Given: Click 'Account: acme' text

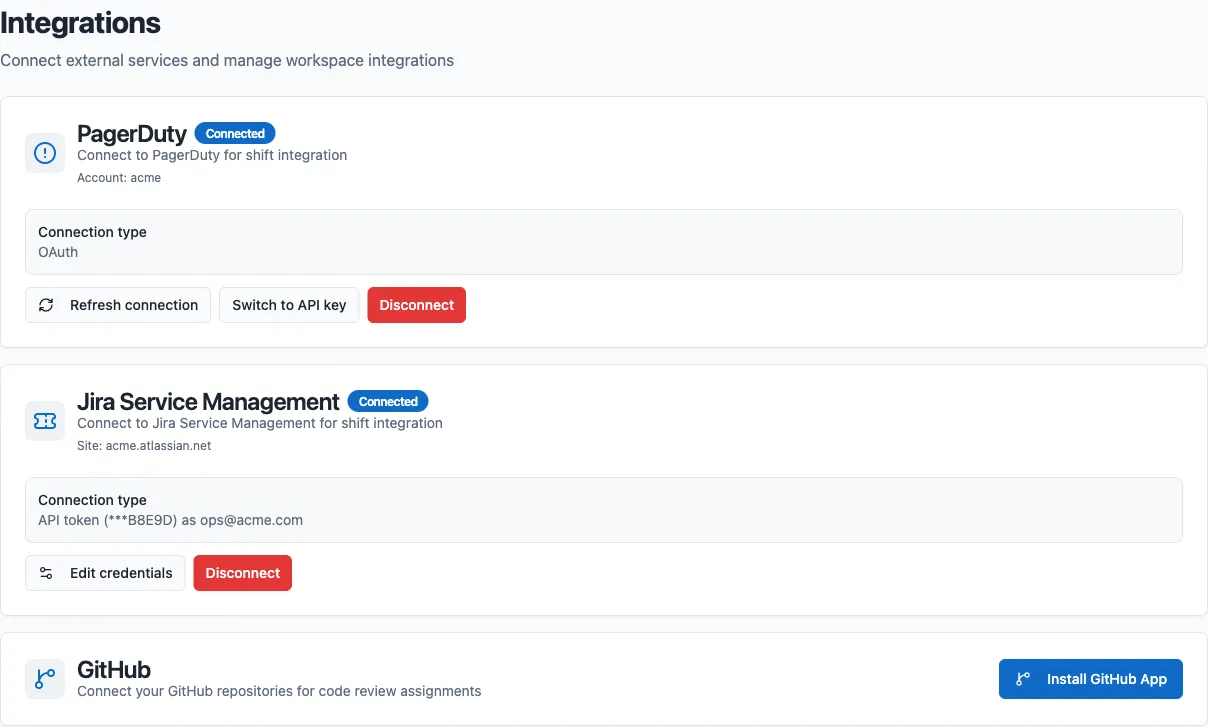Looking at the screenshot, I should (x=119, y=178).
